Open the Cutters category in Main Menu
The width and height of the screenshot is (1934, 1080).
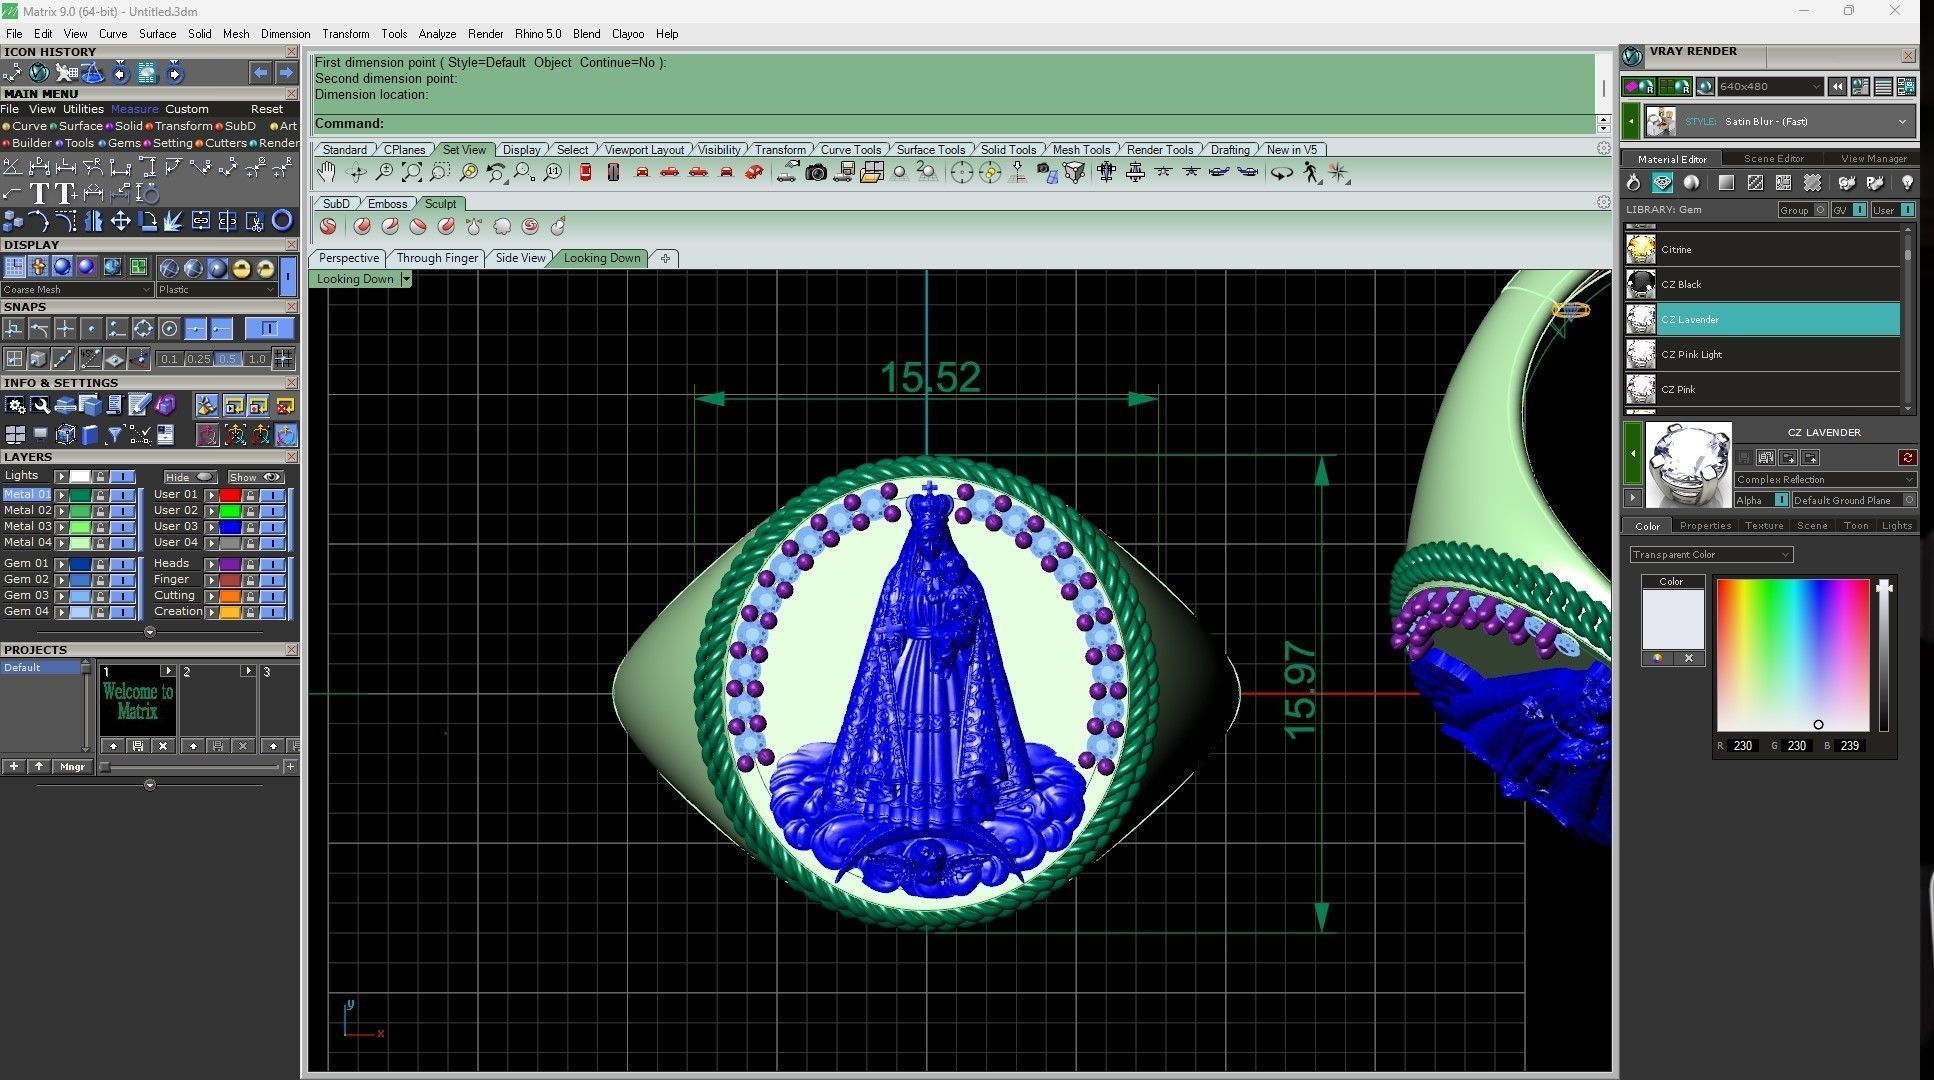221,143
